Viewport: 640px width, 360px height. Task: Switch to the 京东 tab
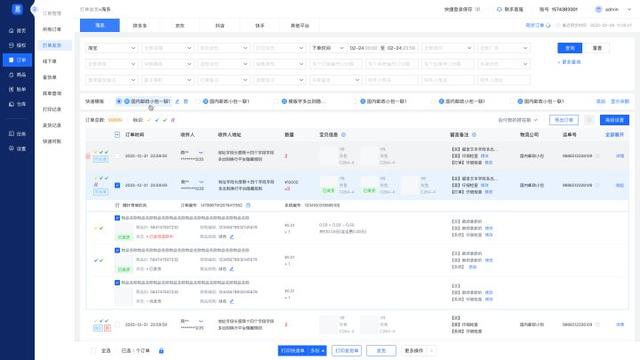(180, 25)
